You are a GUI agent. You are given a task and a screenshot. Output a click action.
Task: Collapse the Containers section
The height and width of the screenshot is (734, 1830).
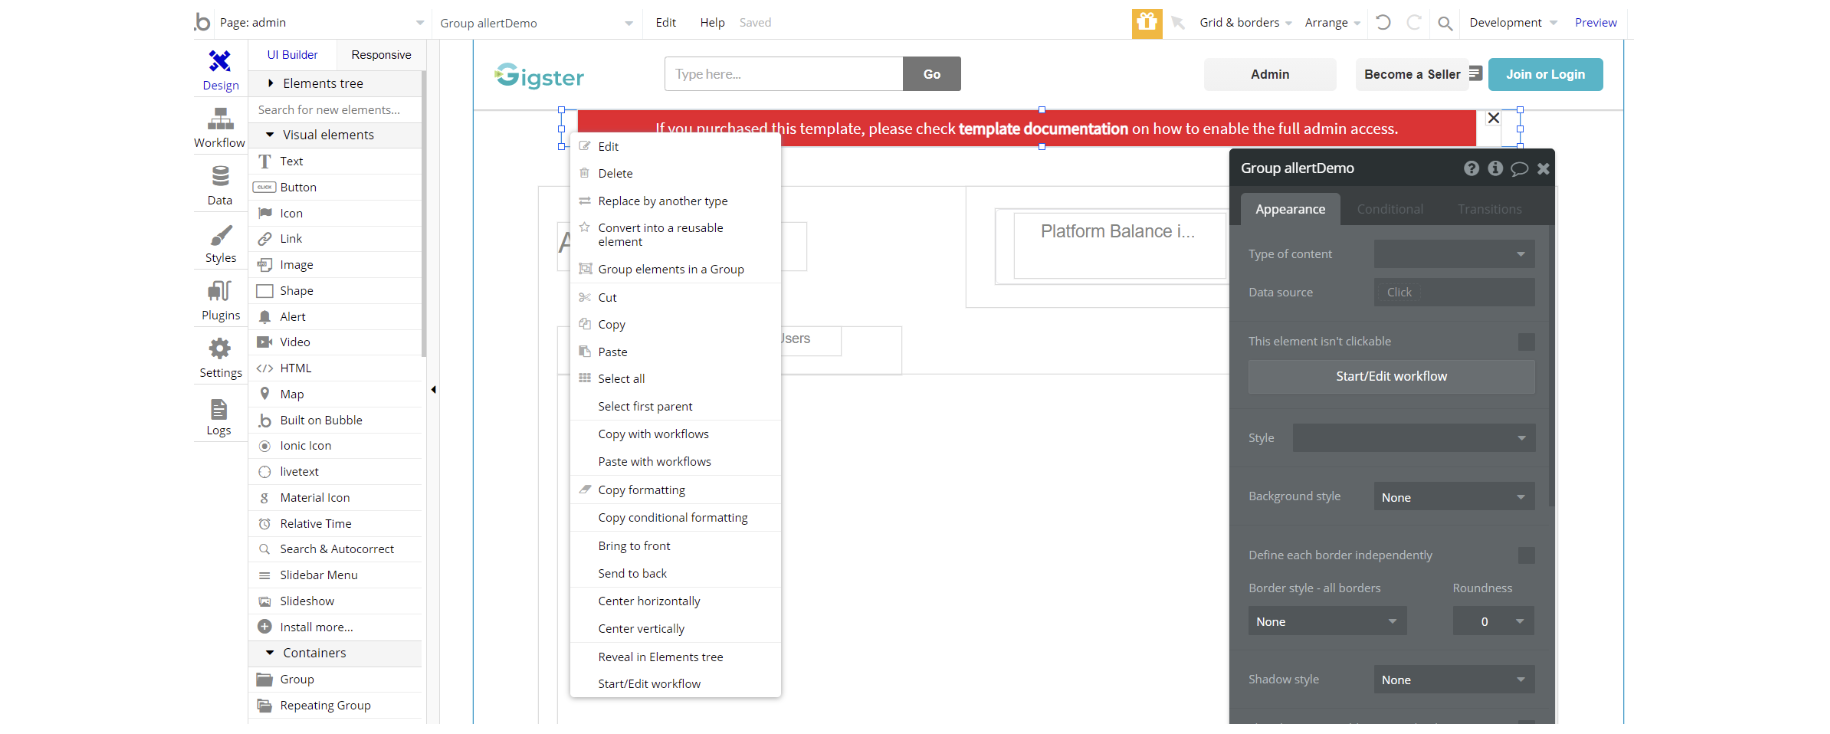pyautogui.click(x=335, y=653)
